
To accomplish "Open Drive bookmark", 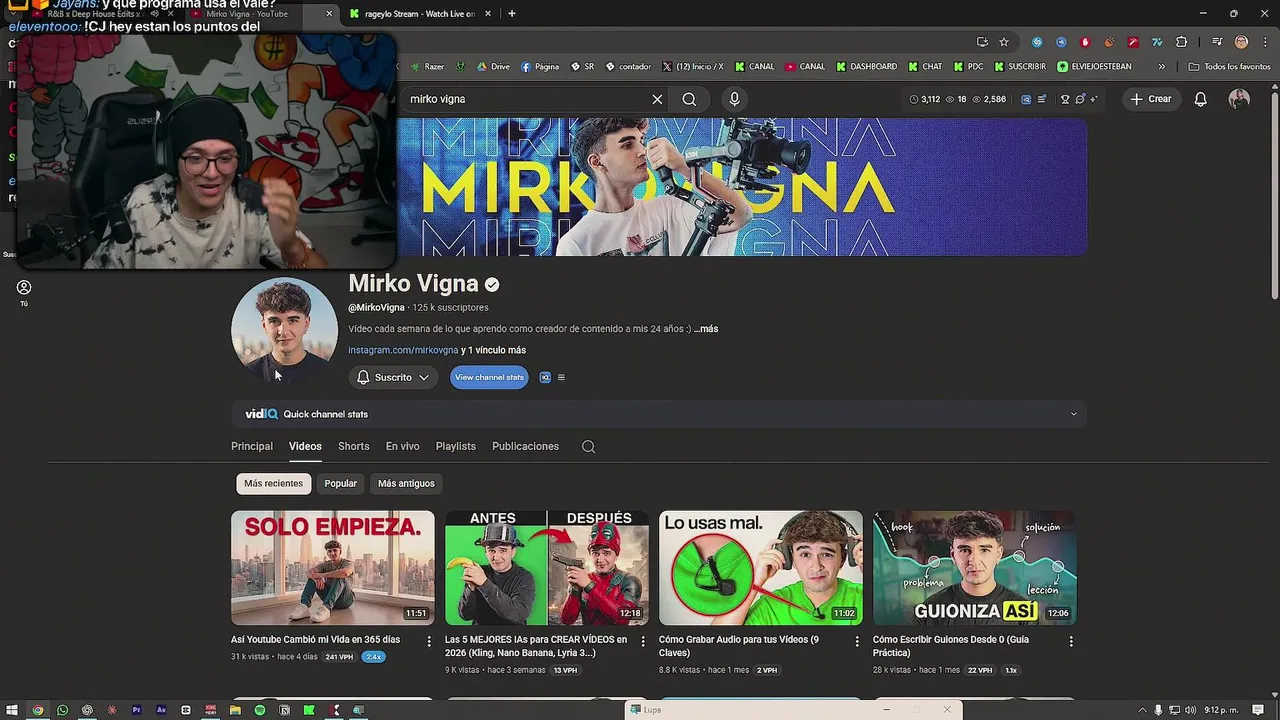I will 493,67.
